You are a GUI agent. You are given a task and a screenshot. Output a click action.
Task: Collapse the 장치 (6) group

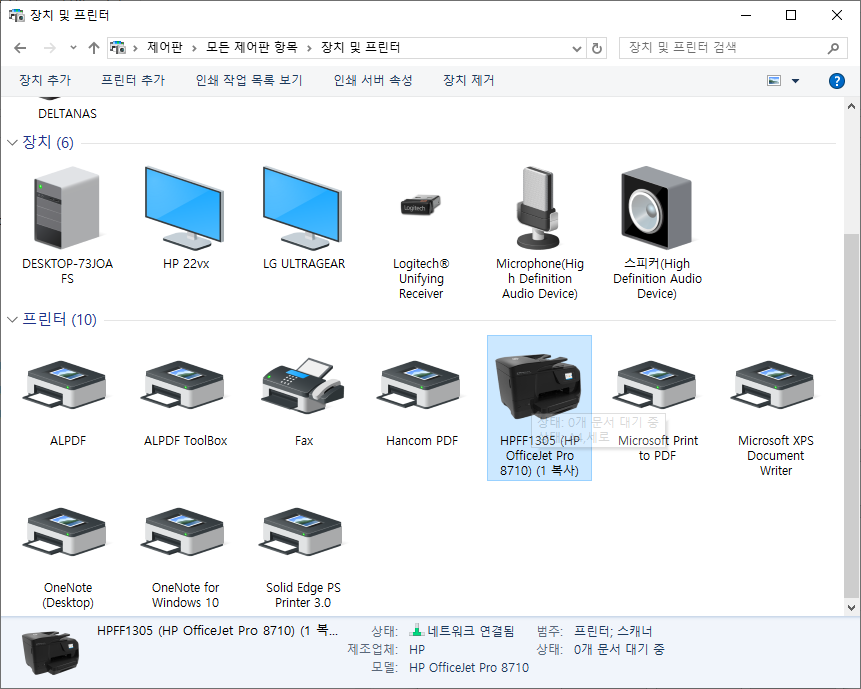coord(12,143)
